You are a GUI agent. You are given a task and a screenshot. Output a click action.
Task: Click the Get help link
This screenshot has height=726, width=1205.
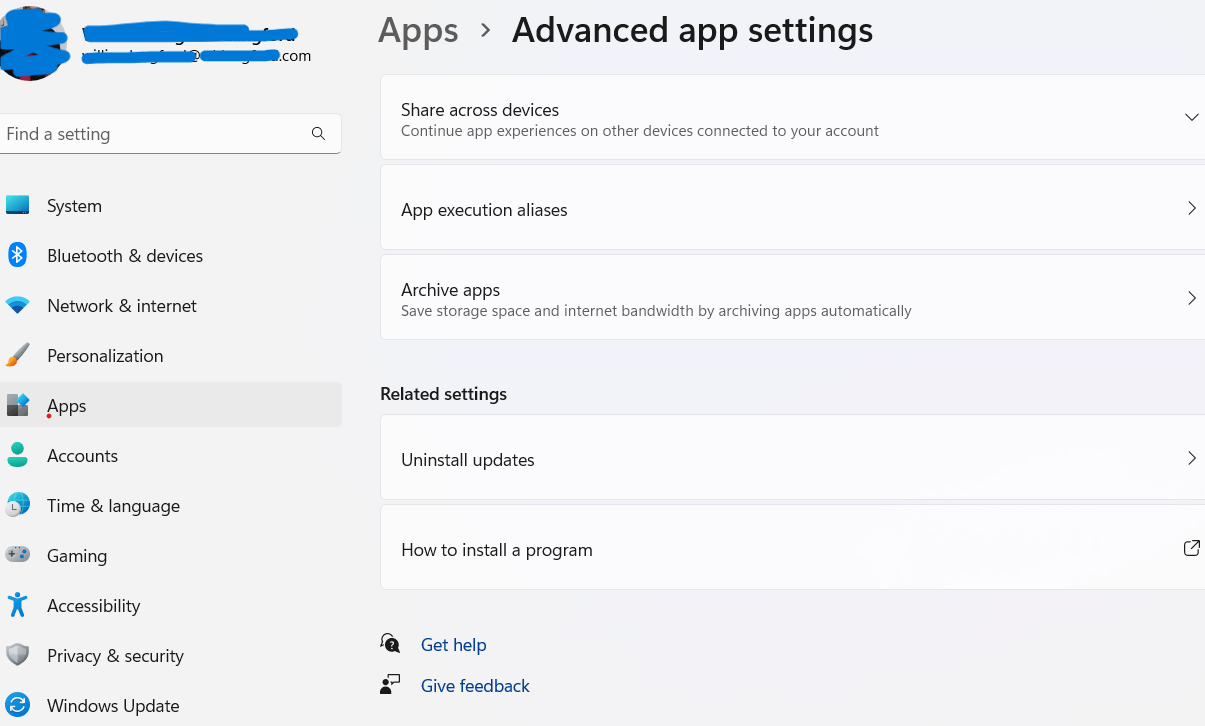453,645
